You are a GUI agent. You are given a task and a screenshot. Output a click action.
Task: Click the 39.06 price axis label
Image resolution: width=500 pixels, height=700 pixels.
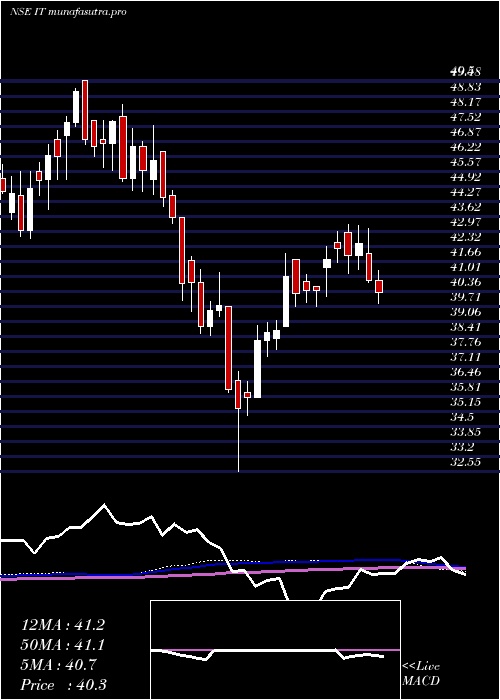tap(465, 312)
